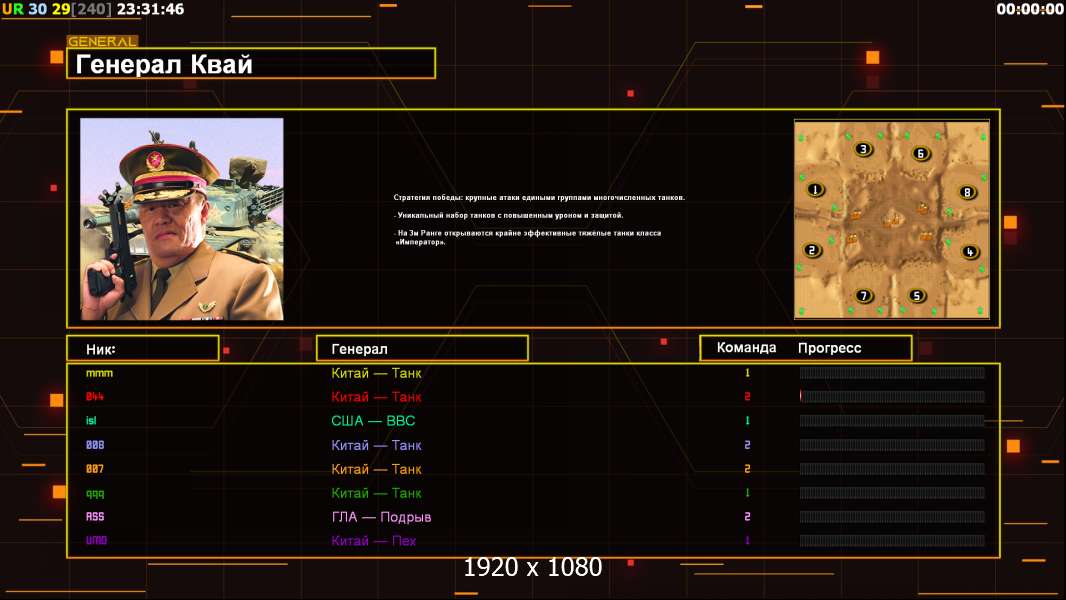Click the «Генерал» column header
Image resolution: width=1066 pixels, height=600 pixels.
(422, 349)
